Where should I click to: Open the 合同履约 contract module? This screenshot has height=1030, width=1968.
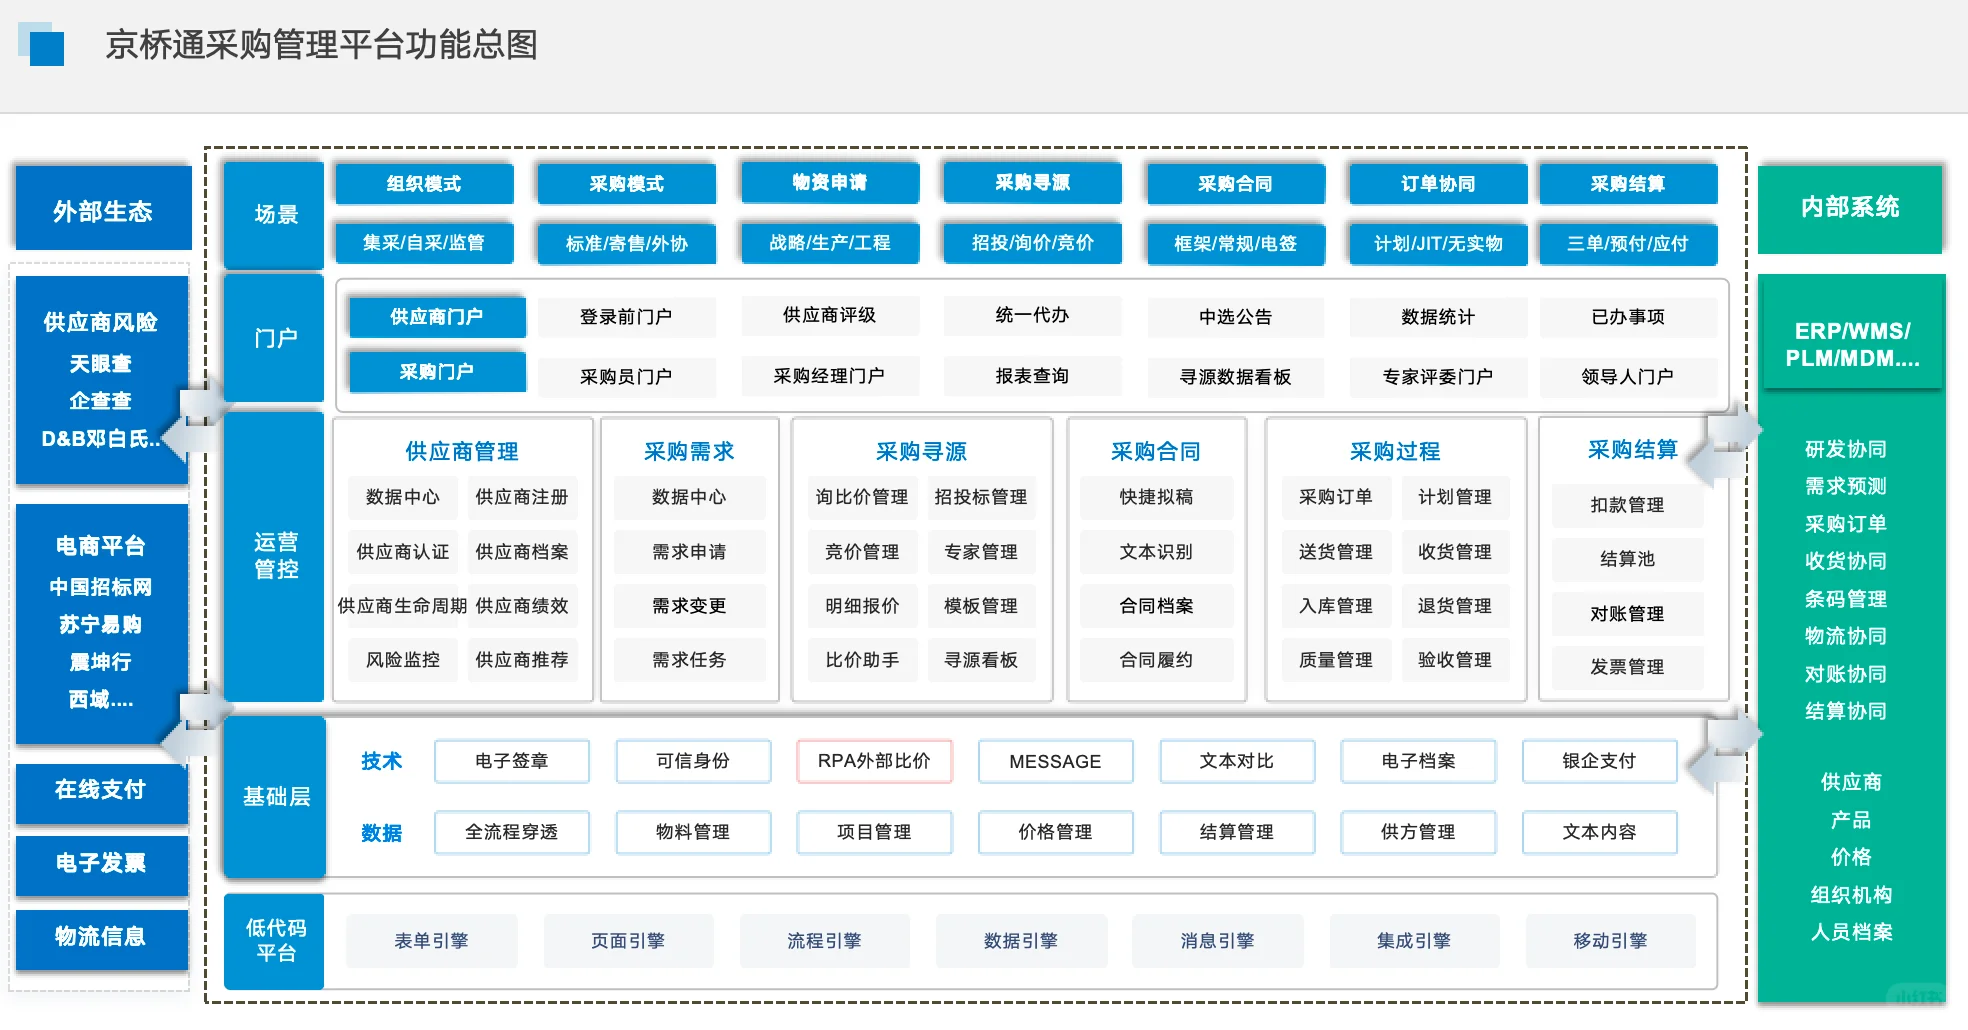pyautogui.click(x=1156, y=659)
